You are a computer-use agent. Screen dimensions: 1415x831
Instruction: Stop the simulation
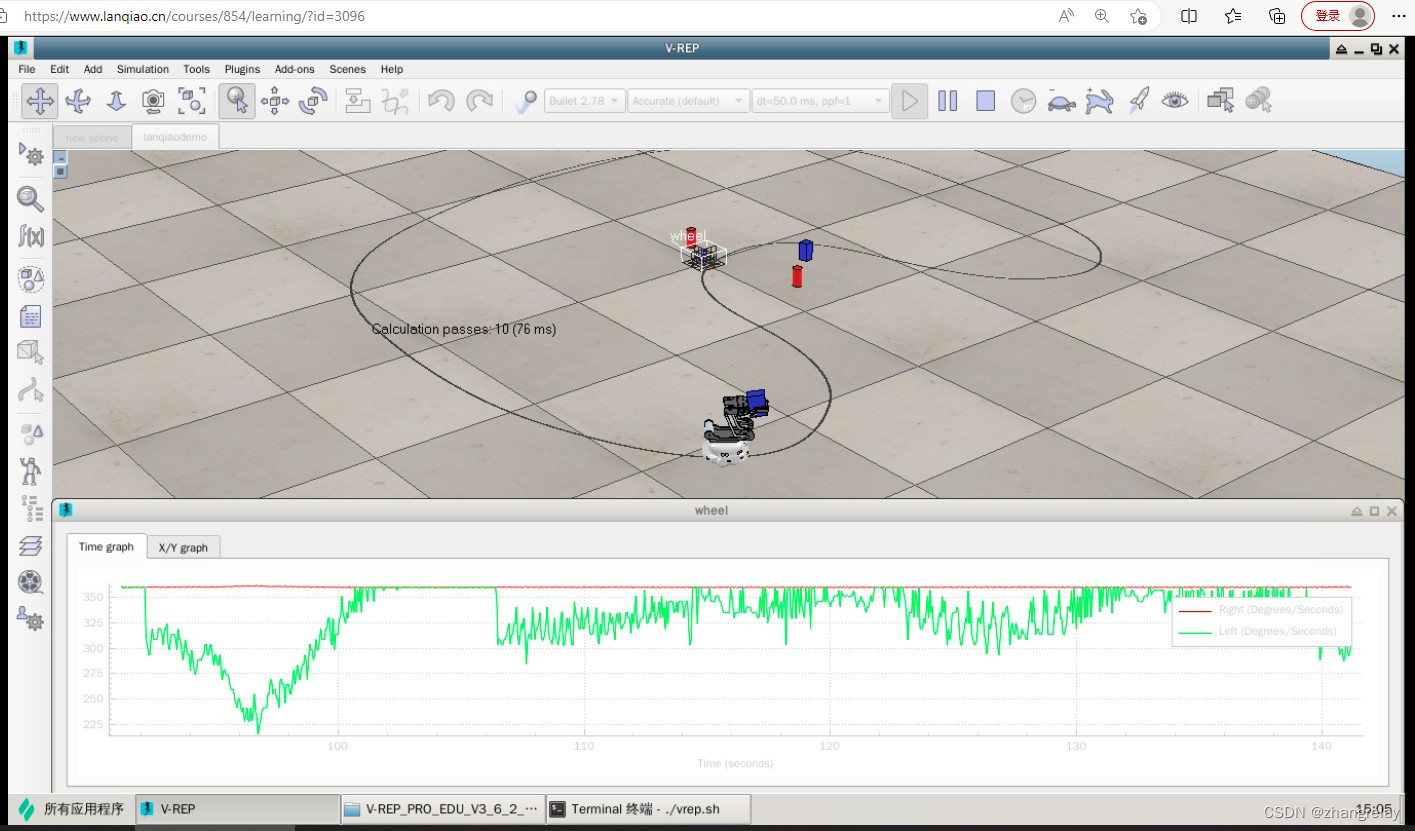tap(986, 100)
